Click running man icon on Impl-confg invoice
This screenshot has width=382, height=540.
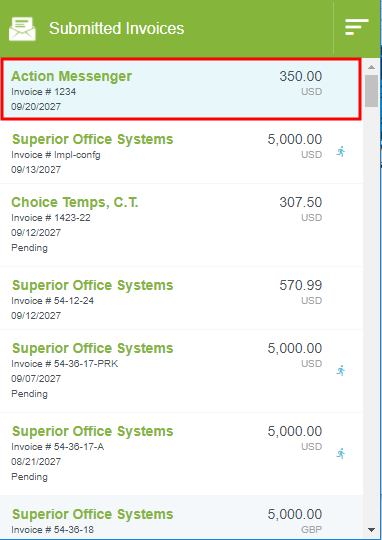341,152
